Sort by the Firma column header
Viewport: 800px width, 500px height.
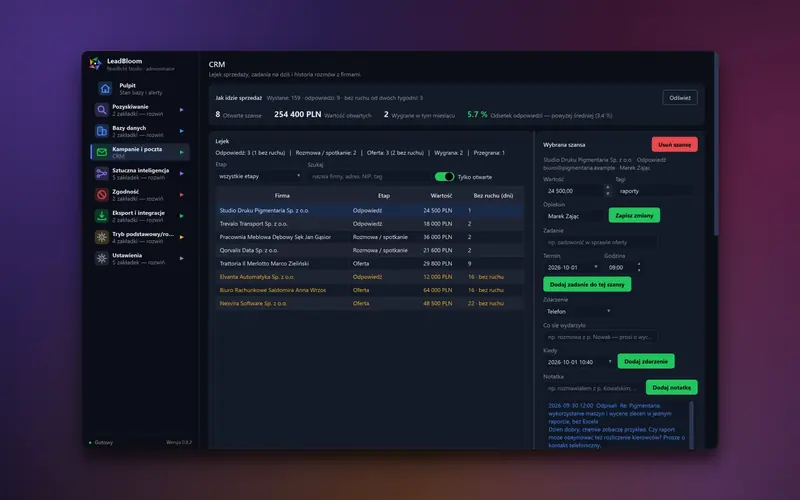pyautogui.click(x=282, y=195)
